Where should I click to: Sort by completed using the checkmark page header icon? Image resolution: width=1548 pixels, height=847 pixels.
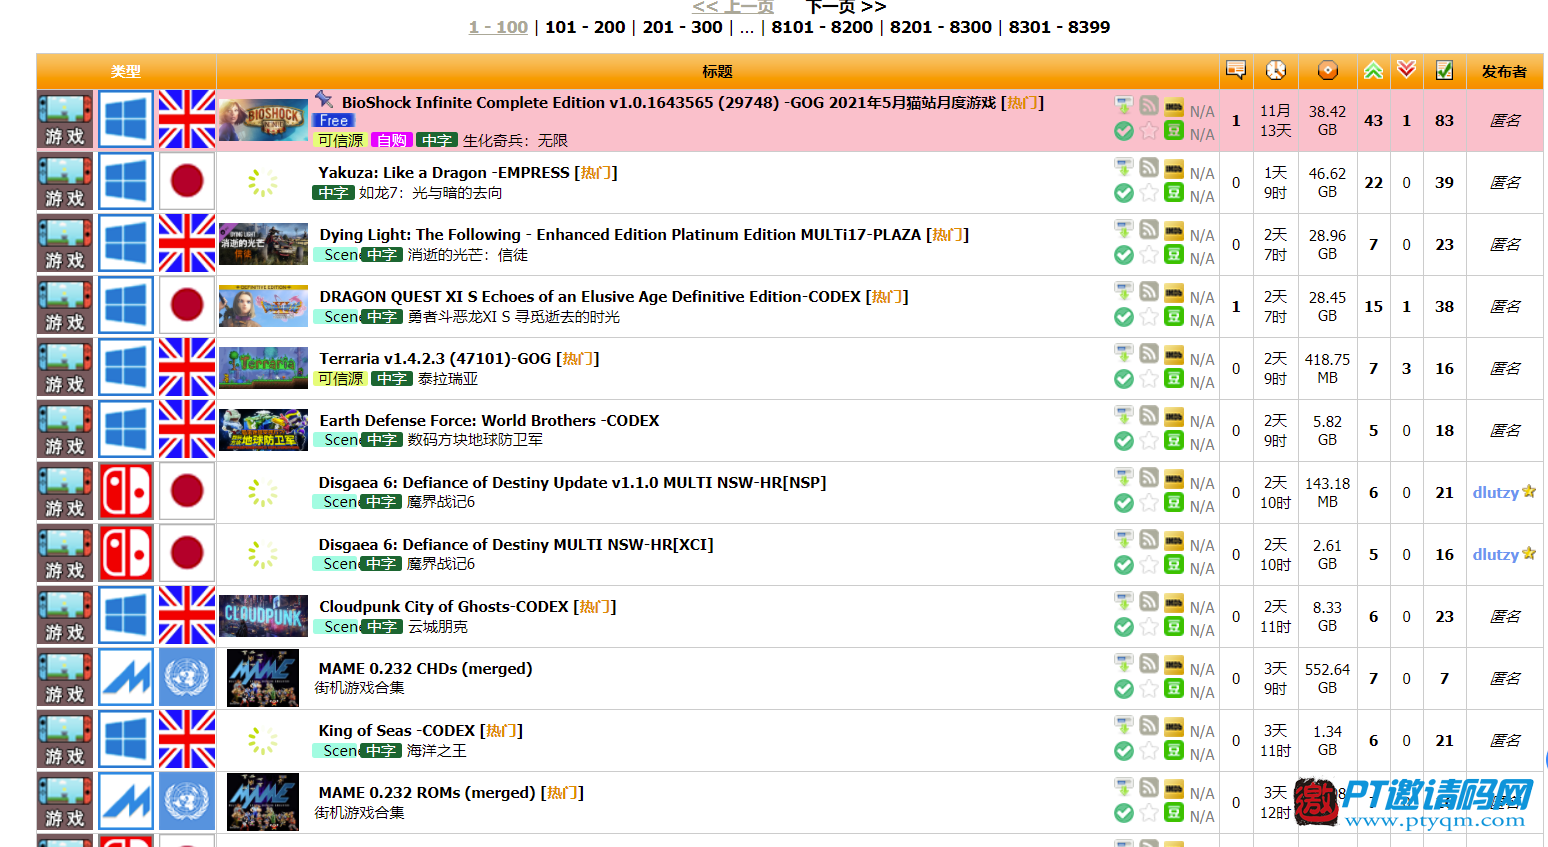1444,70
